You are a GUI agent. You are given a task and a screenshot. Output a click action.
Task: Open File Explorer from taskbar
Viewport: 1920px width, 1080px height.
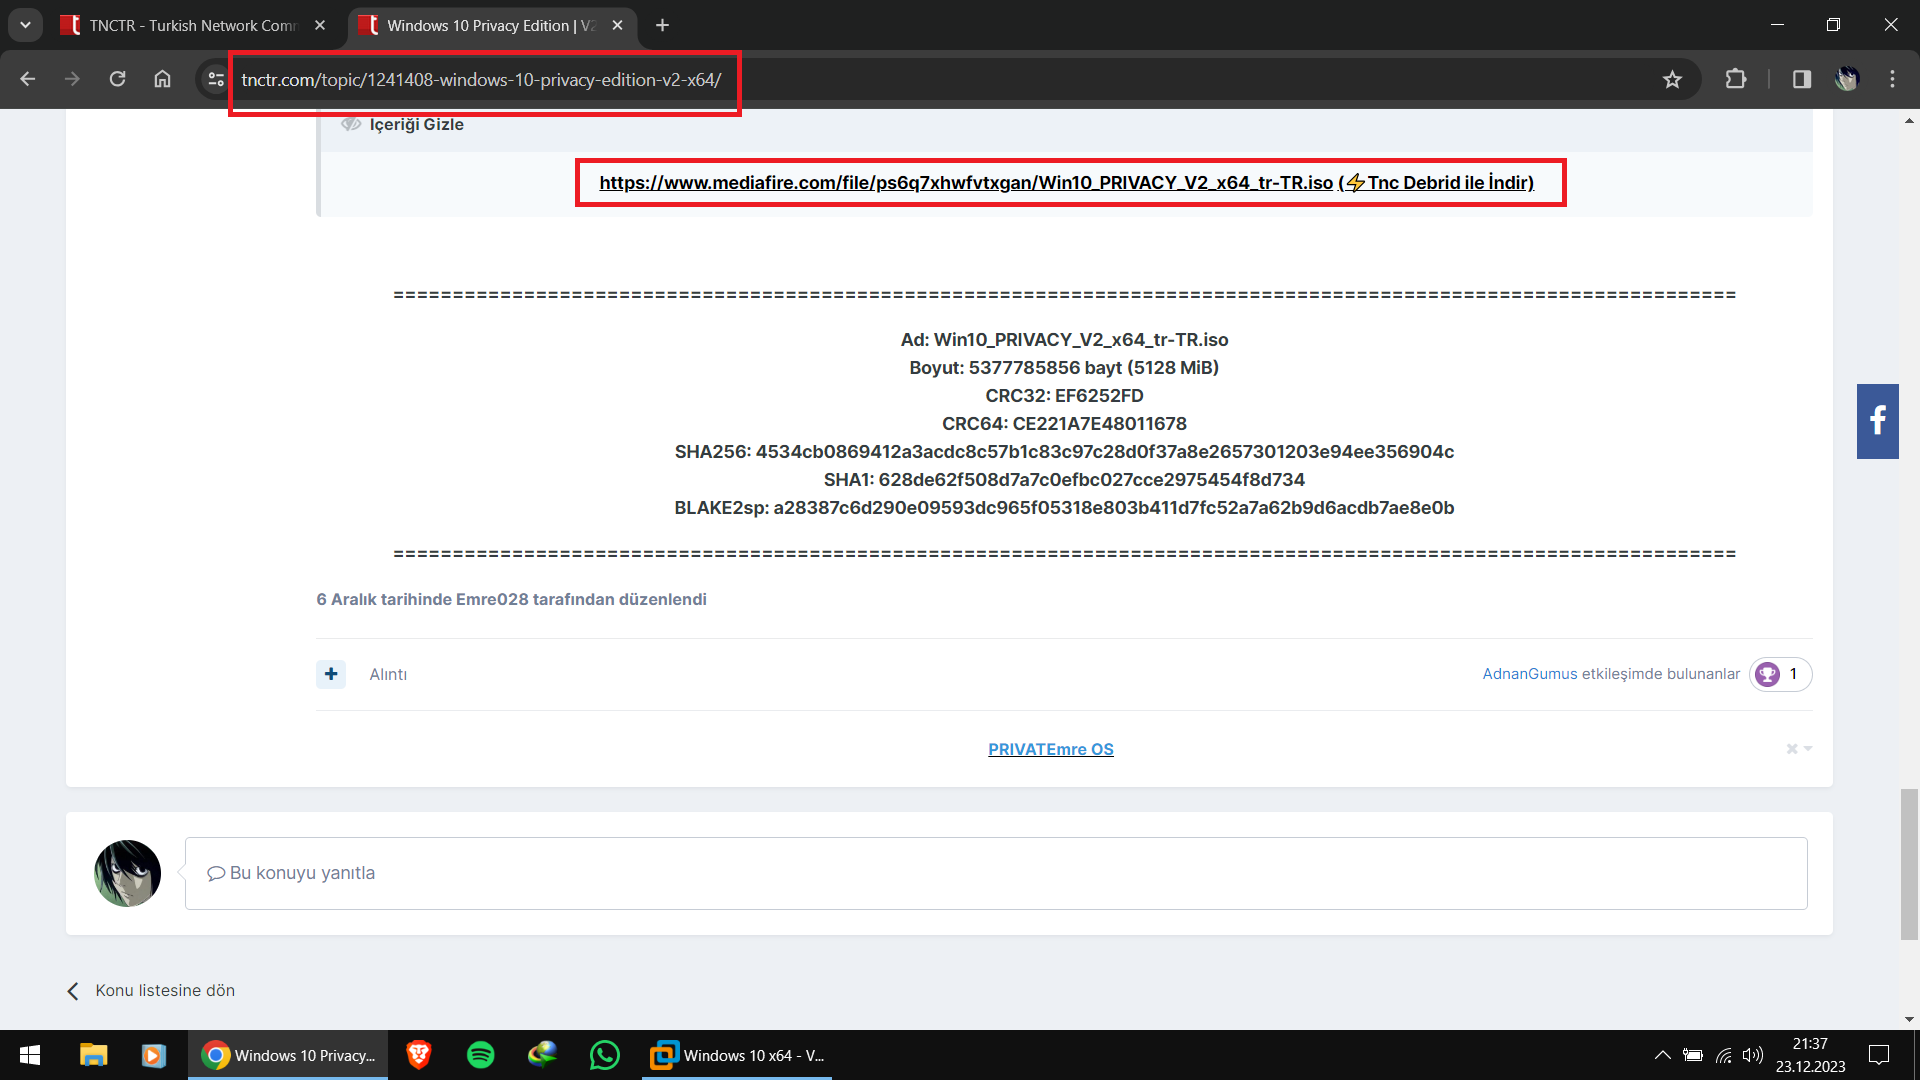pyautogui.click(x=93, y=1055)
